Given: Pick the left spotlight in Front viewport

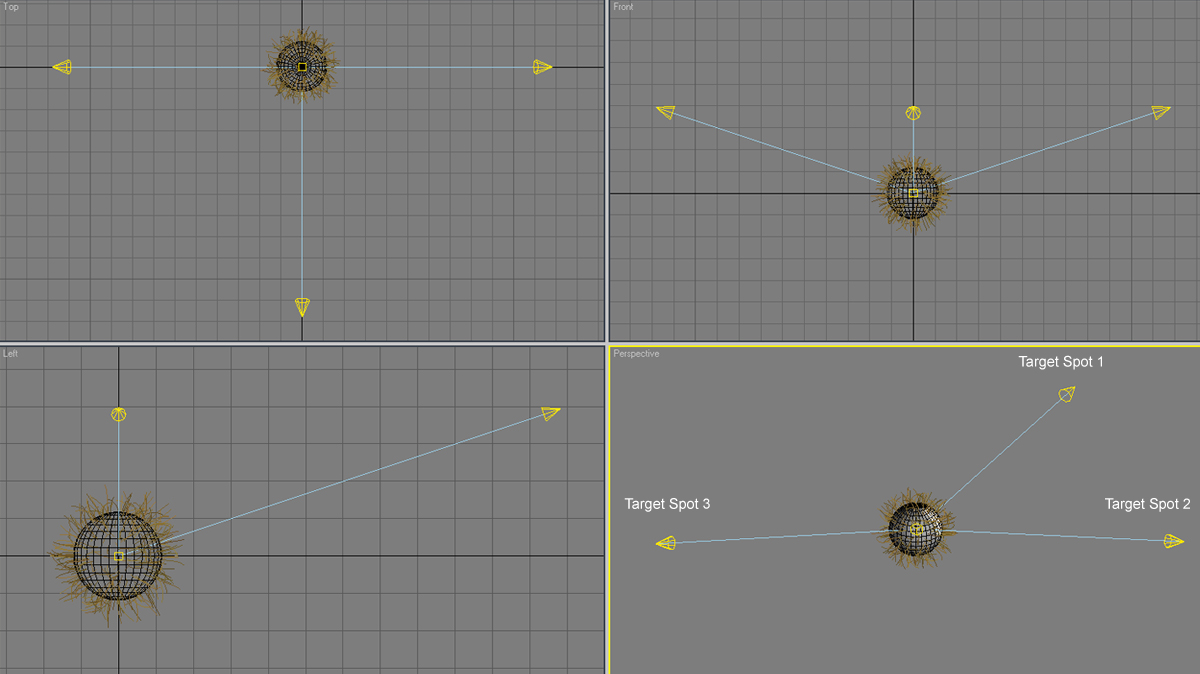Looking at the screenshot, I should 666,112.
